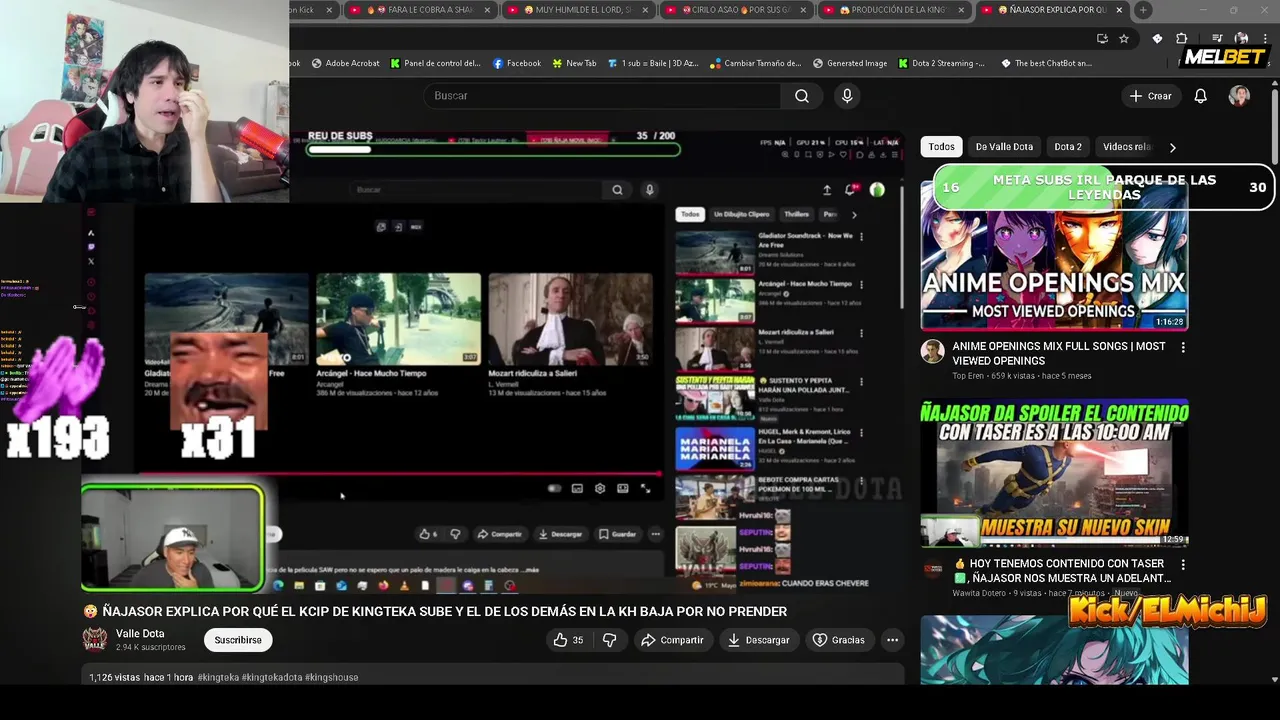Open the 'Panel de control del...' bookmark
The width and height of the screenshot is (1280, 720).
[436, 63]
